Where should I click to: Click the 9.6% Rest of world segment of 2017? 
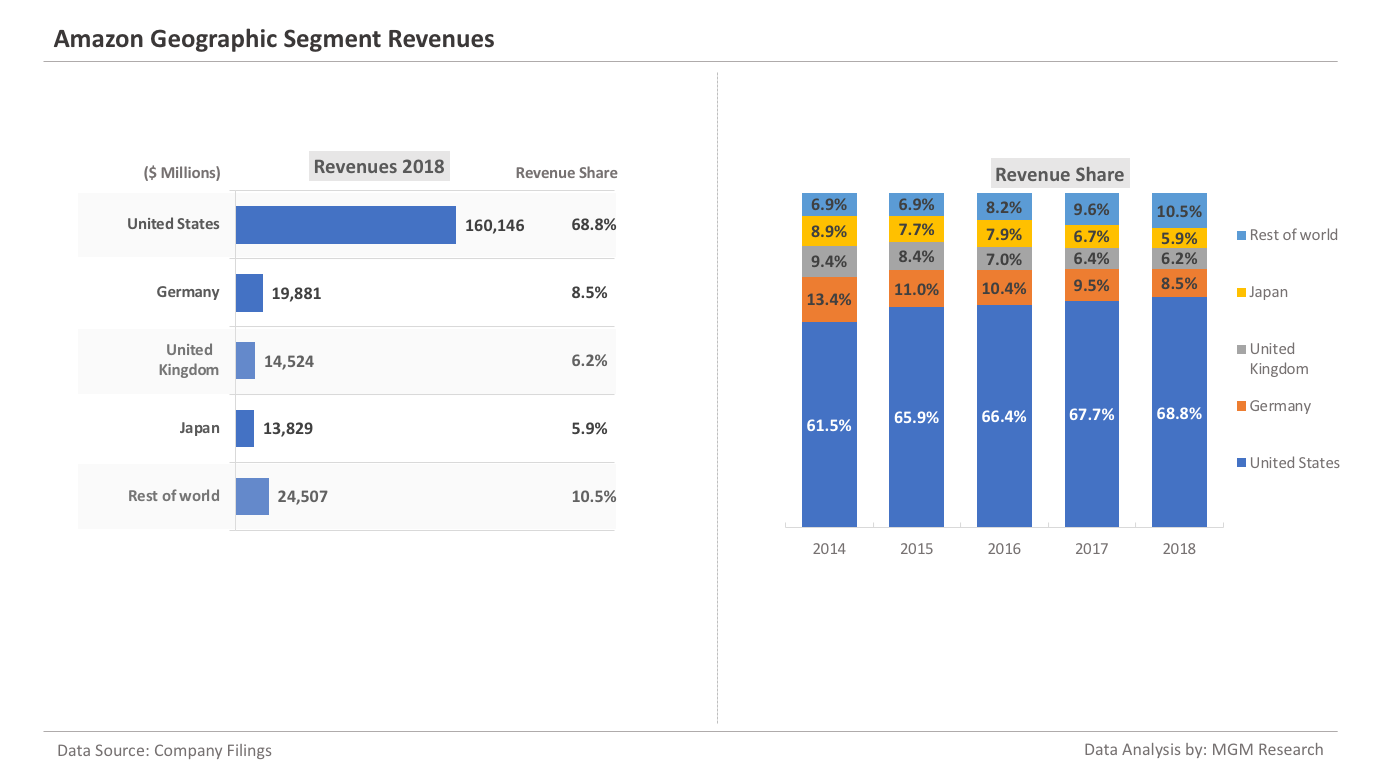pyautogui.click(x=1092, y=209)
